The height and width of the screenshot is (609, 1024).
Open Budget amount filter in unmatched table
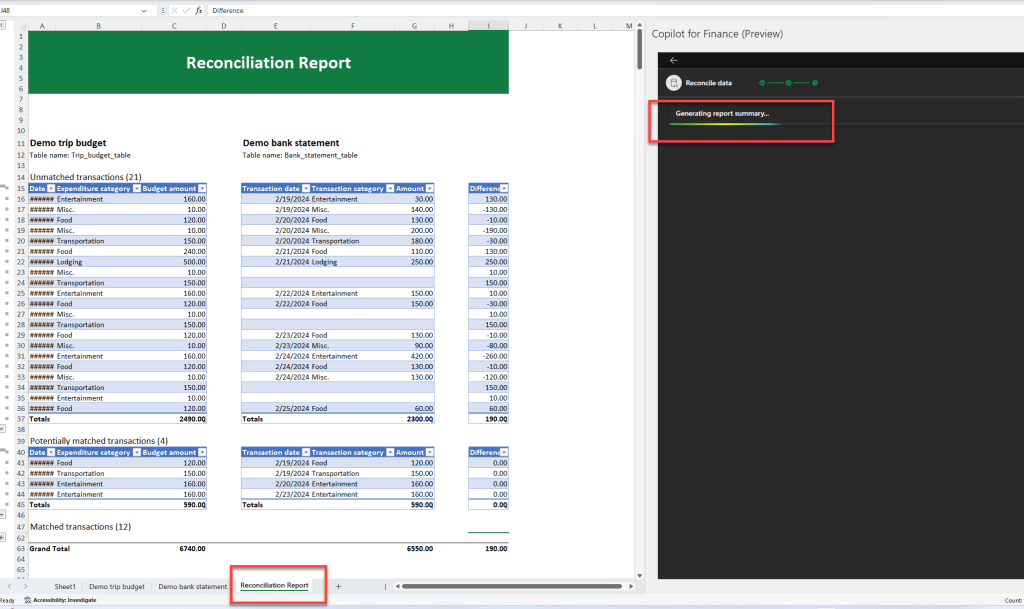coord(202,188)
